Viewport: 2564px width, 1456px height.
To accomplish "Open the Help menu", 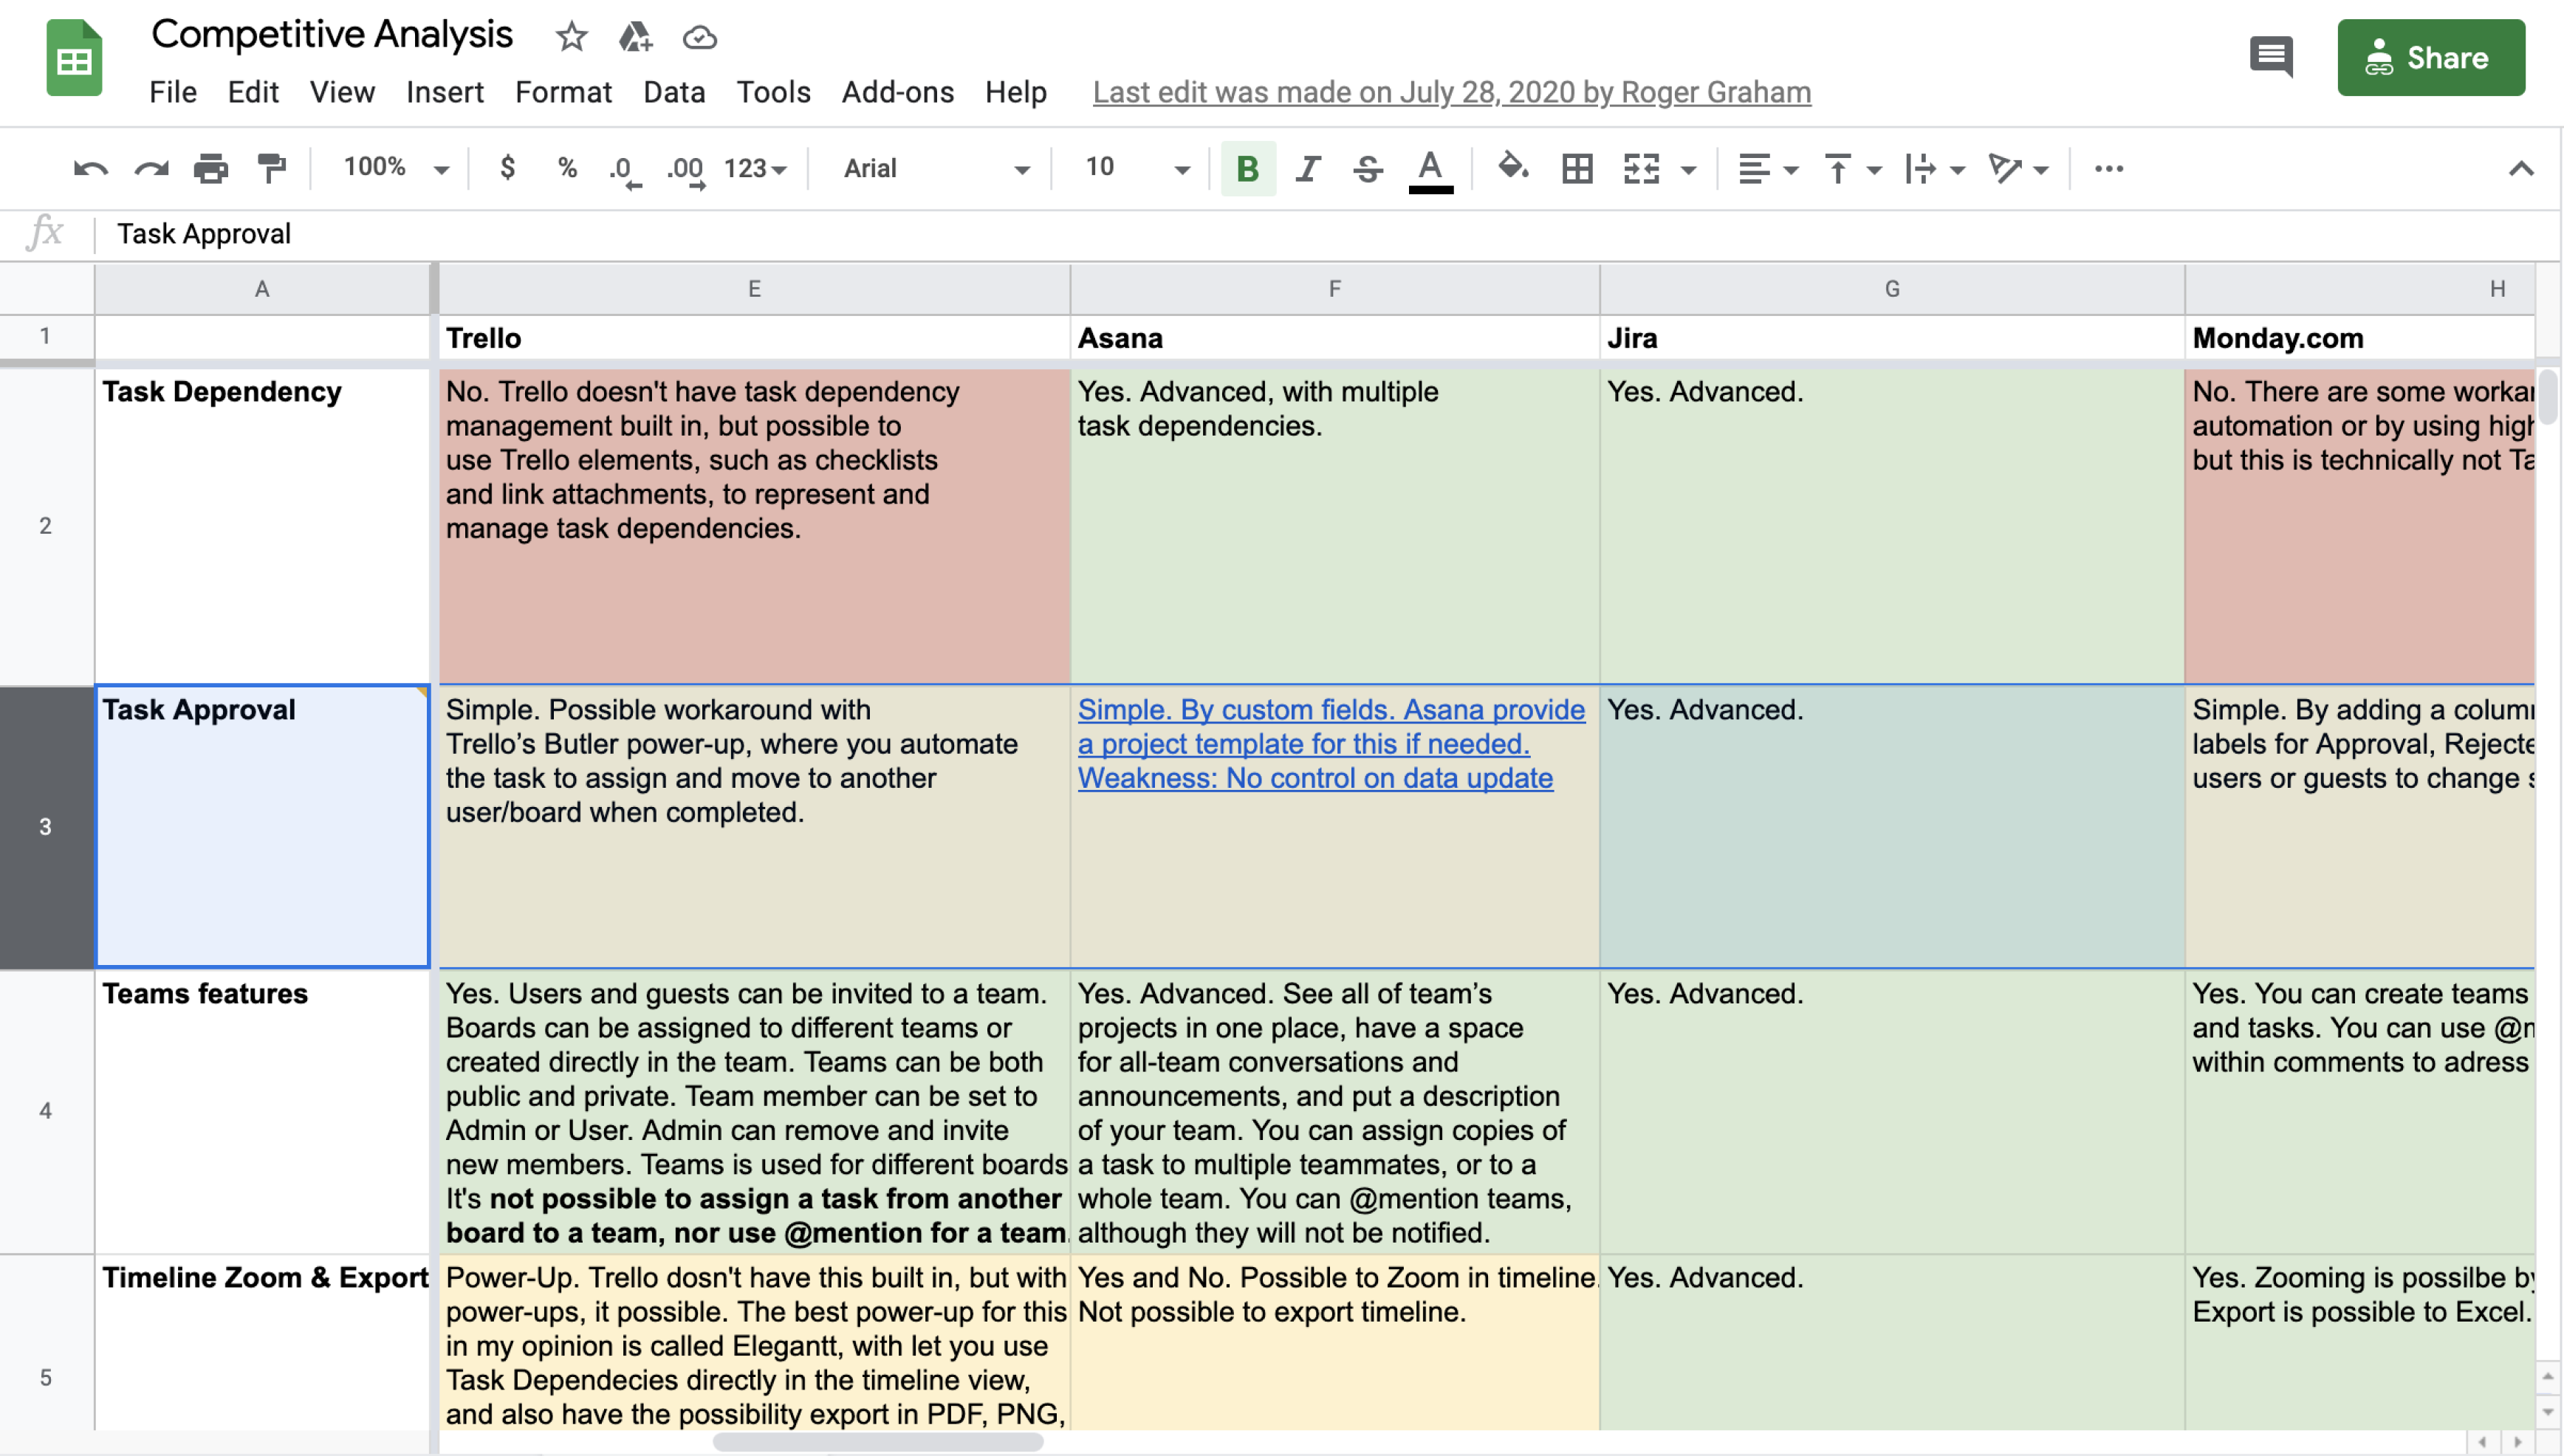I will click(x=1015, y=92).
